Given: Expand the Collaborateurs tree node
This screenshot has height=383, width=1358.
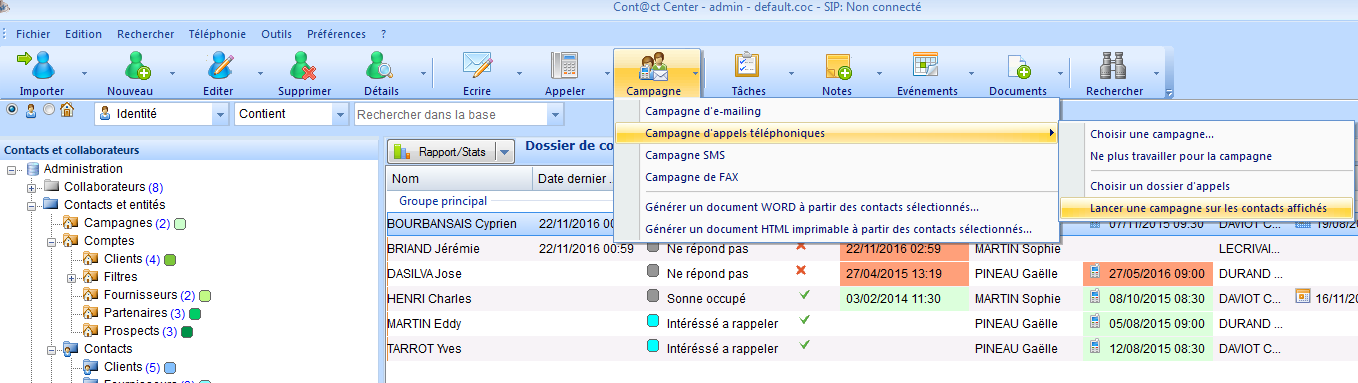Looking at the screenshot, I should (x=32, y=187).
